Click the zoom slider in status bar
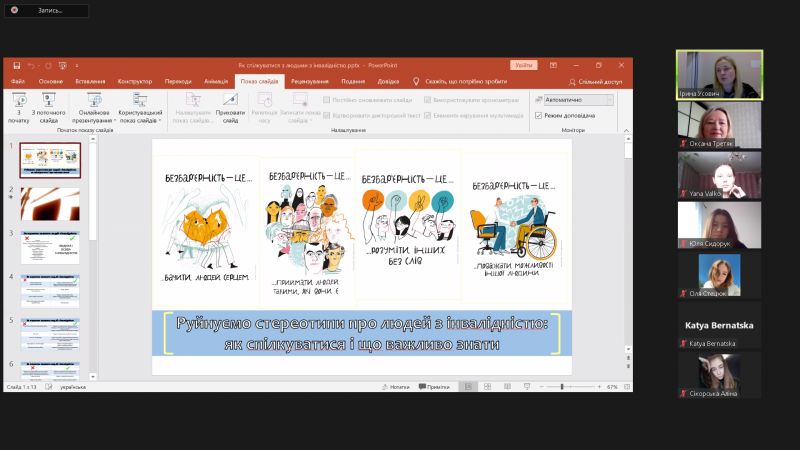 562,387
